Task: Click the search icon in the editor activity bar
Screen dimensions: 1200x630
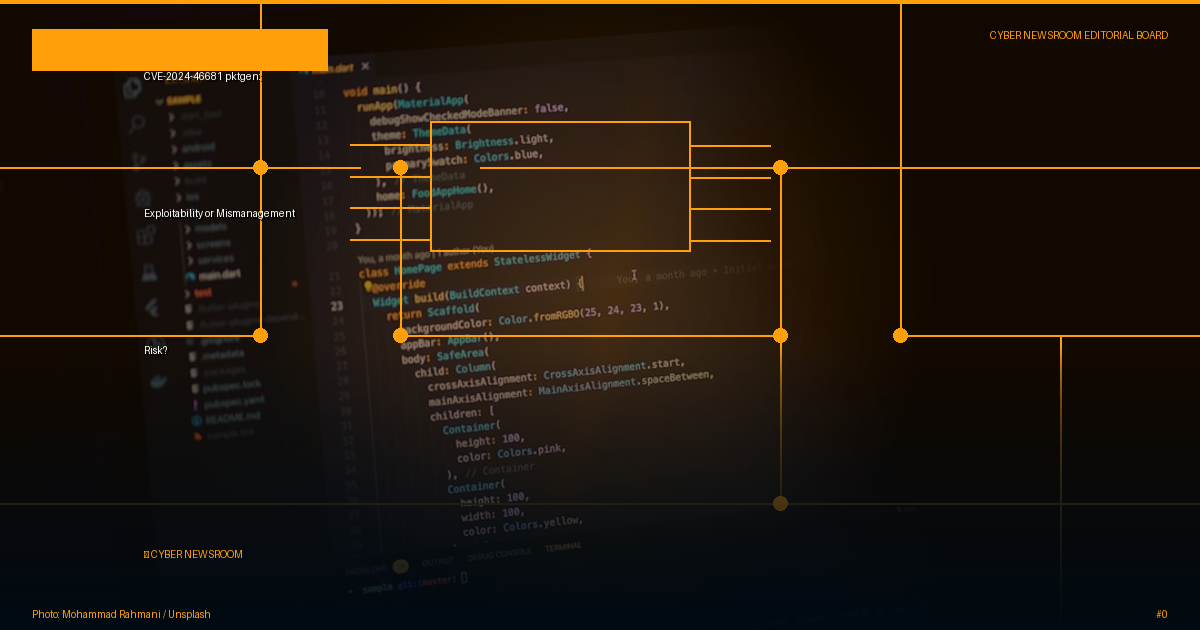Action: pos(136,123)
